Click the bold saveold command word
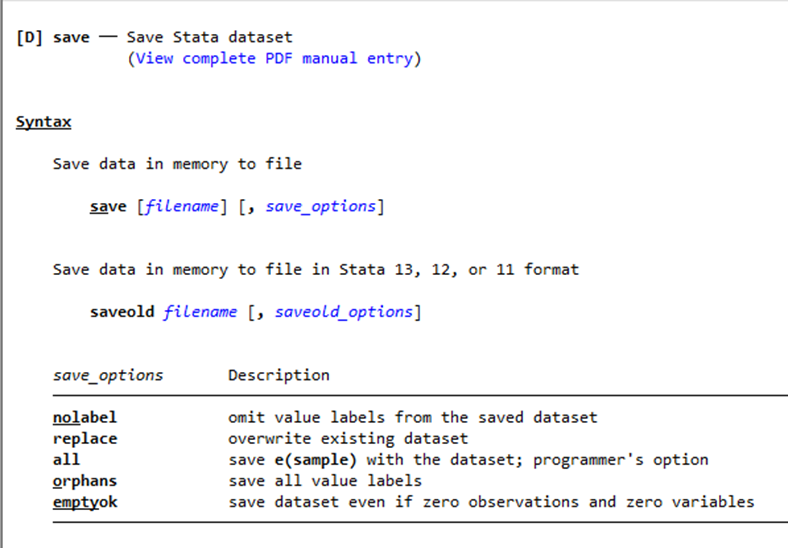This screenshot has height=548, width=788. [122, 312]
